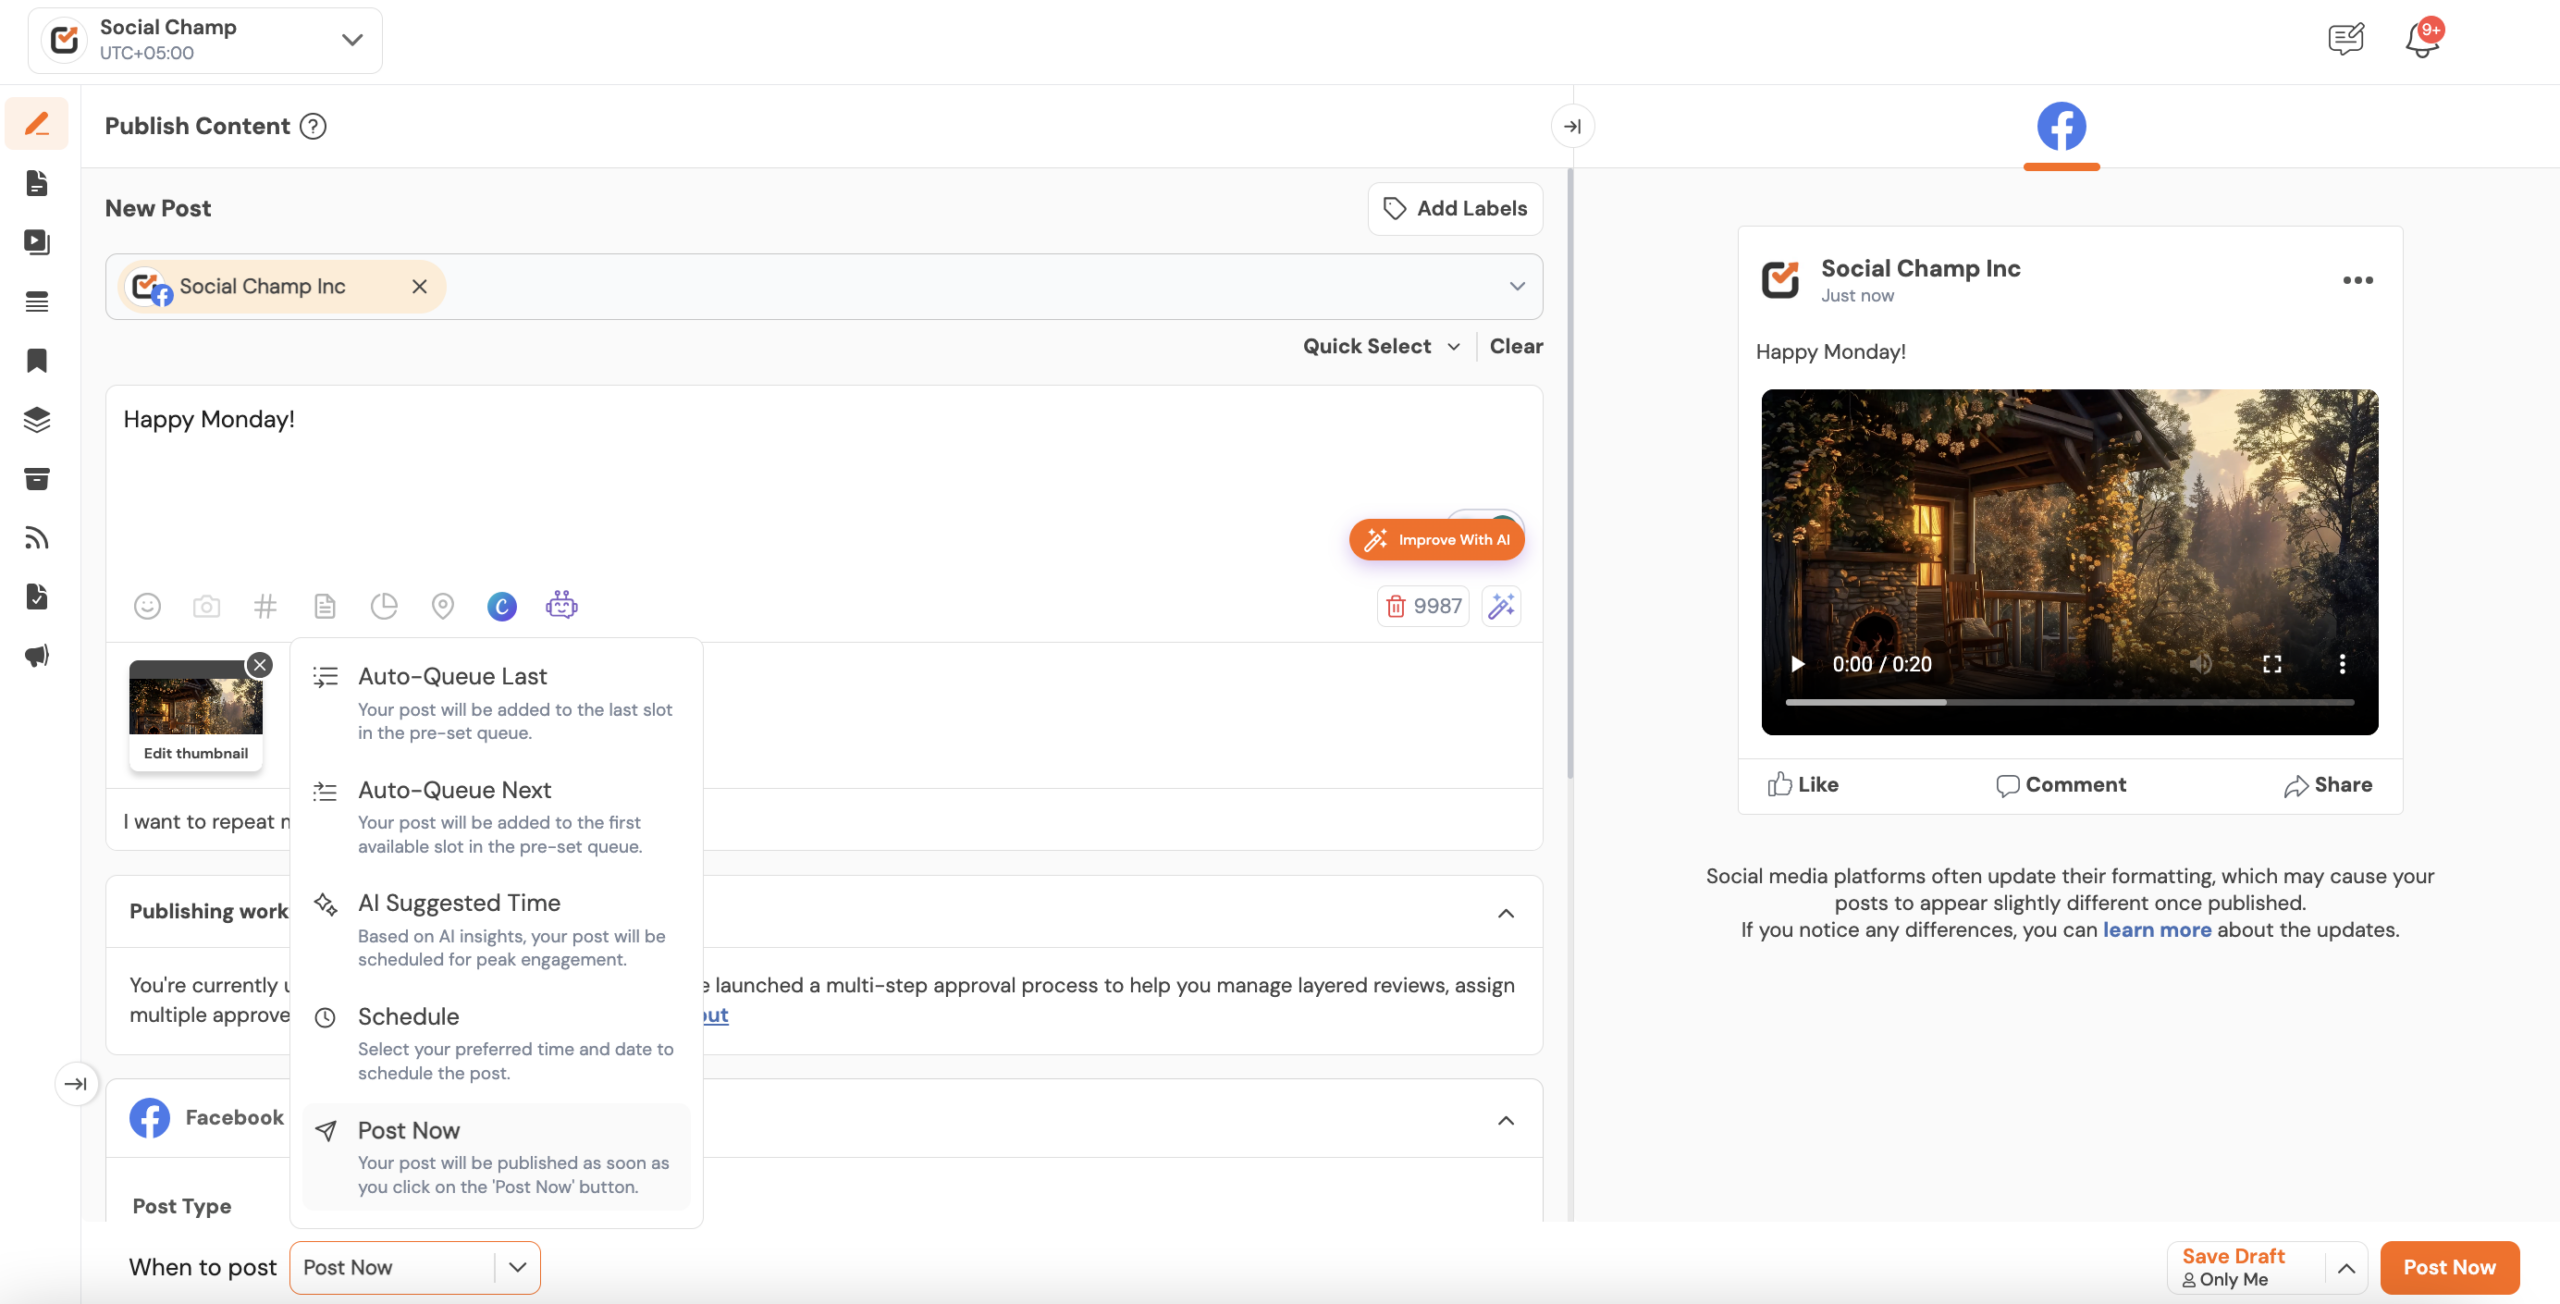
Task: Click the location pin icon
Action: click(442, 606)
